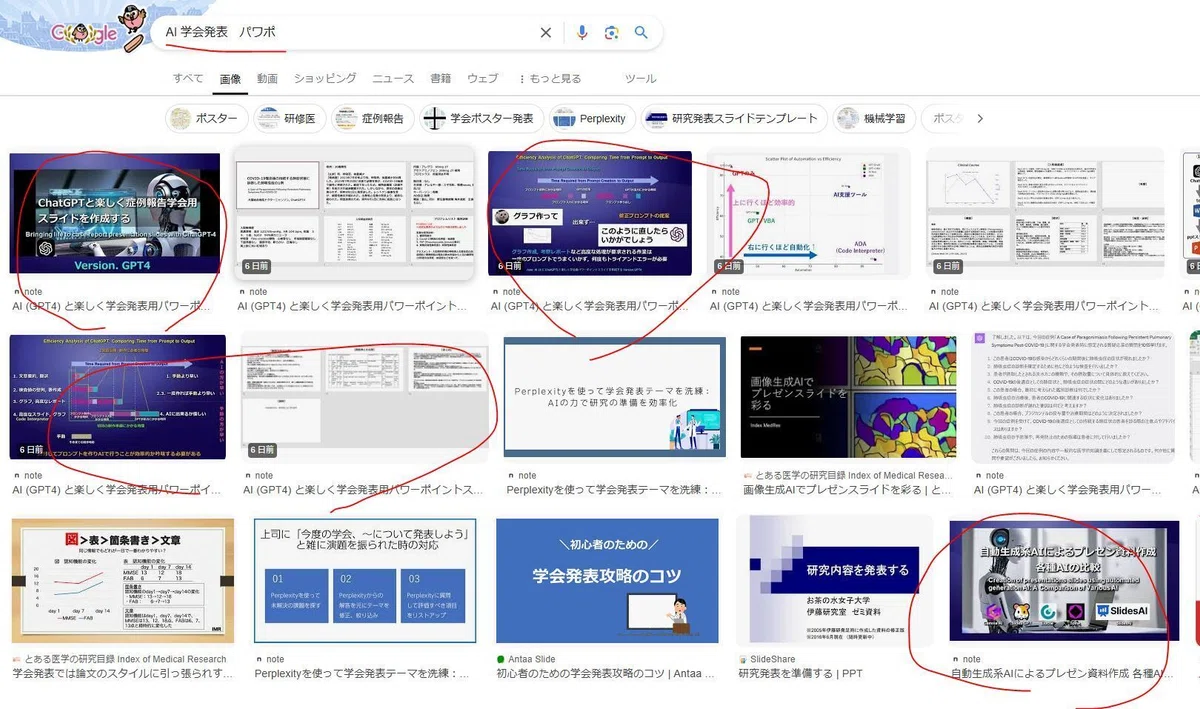The width and height of the screenshot is (1200, 709).
Task: Open the 研究内容を発表する thumbnail
Action: 835,582
